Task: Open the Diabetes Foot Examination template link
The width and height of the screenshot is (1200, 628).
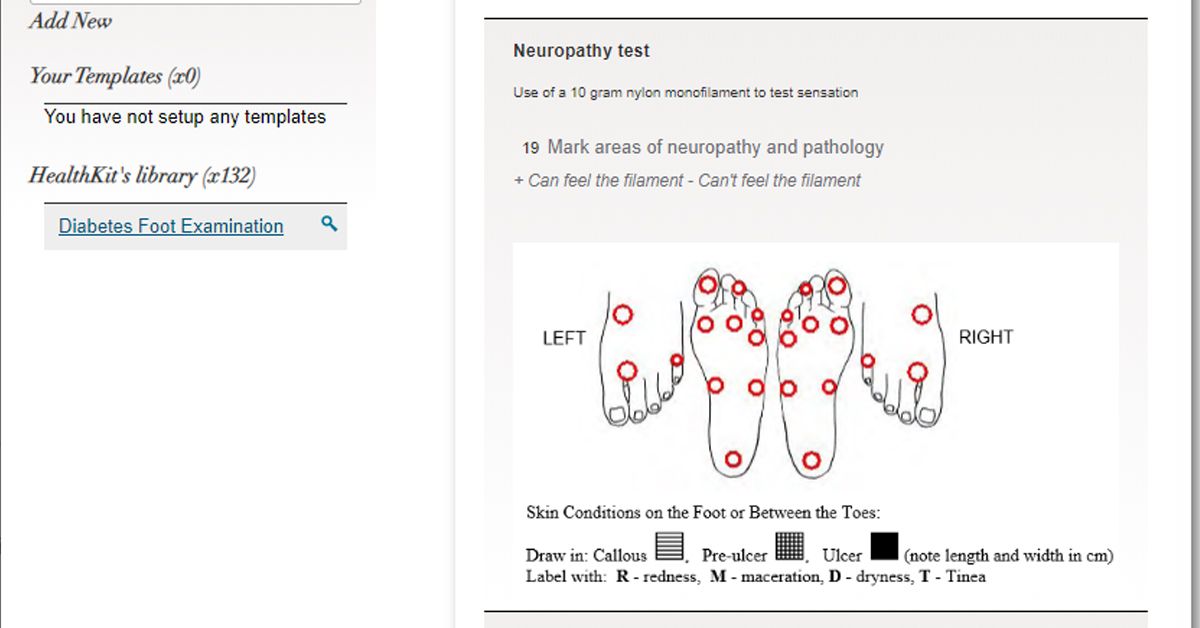Action: point(171,226)
